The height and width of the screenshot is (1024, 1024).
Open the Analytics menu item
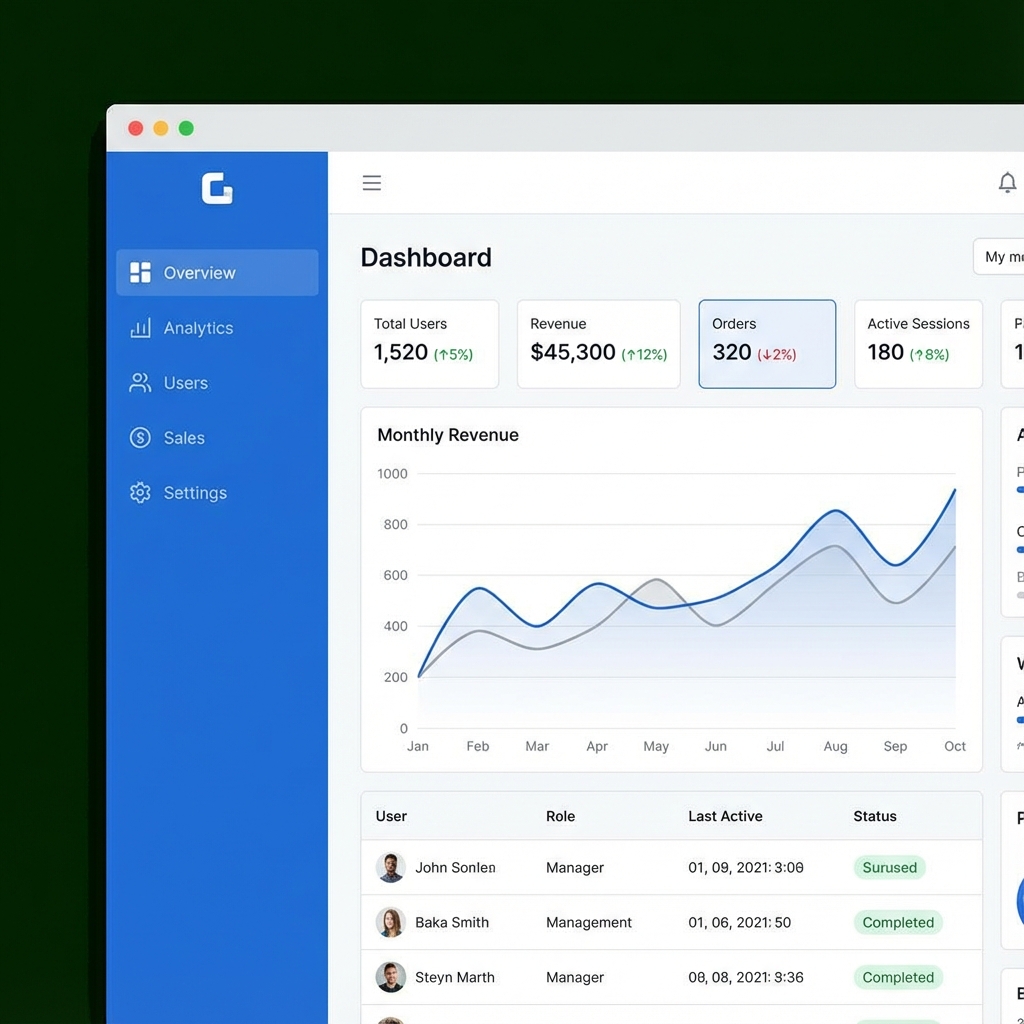coord(198,328)
